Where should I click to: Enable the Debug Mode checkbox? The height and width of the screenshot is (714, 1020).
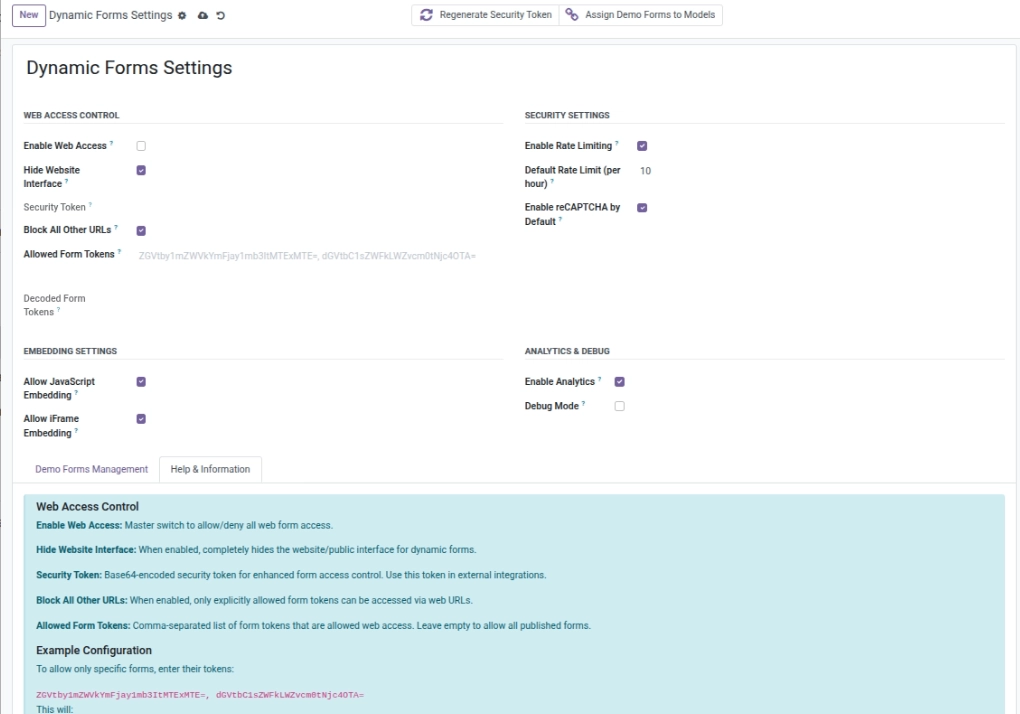[x=619, y=406]
